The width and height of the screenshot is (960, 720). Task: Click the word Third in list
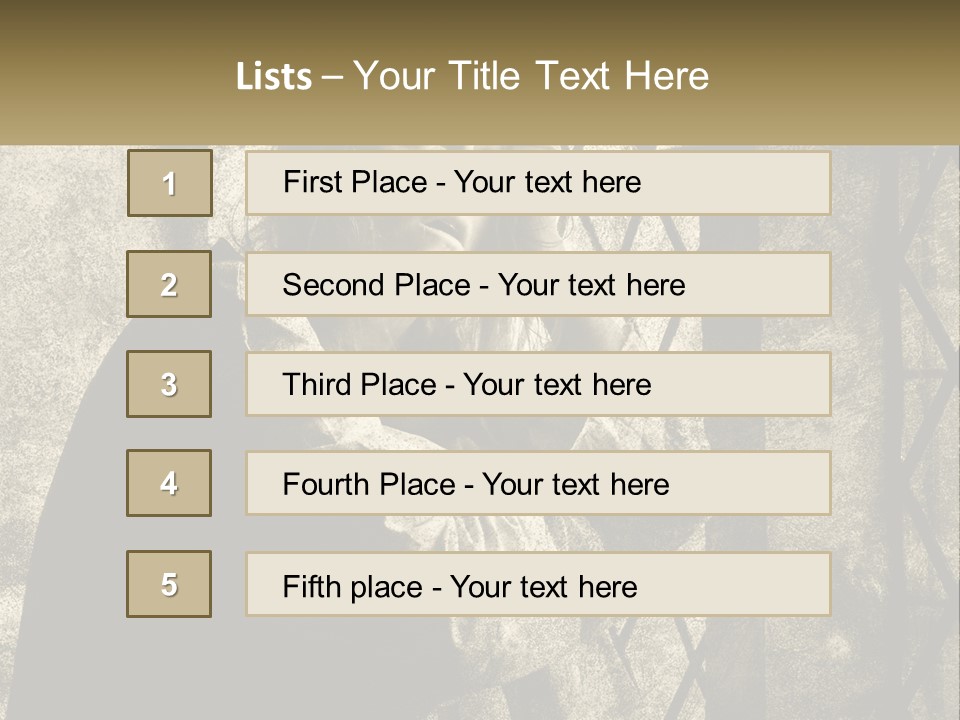pyautogui.click(x=315, y=385)
